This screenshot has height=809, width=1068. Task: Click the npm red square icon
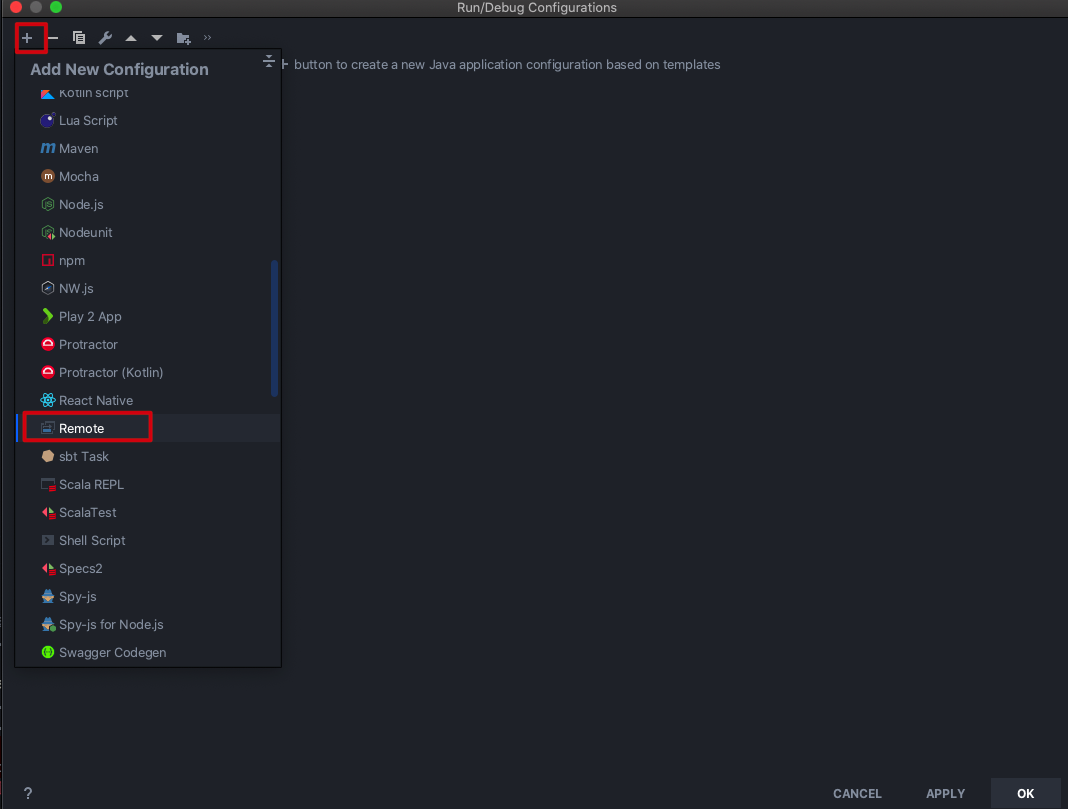48,260
